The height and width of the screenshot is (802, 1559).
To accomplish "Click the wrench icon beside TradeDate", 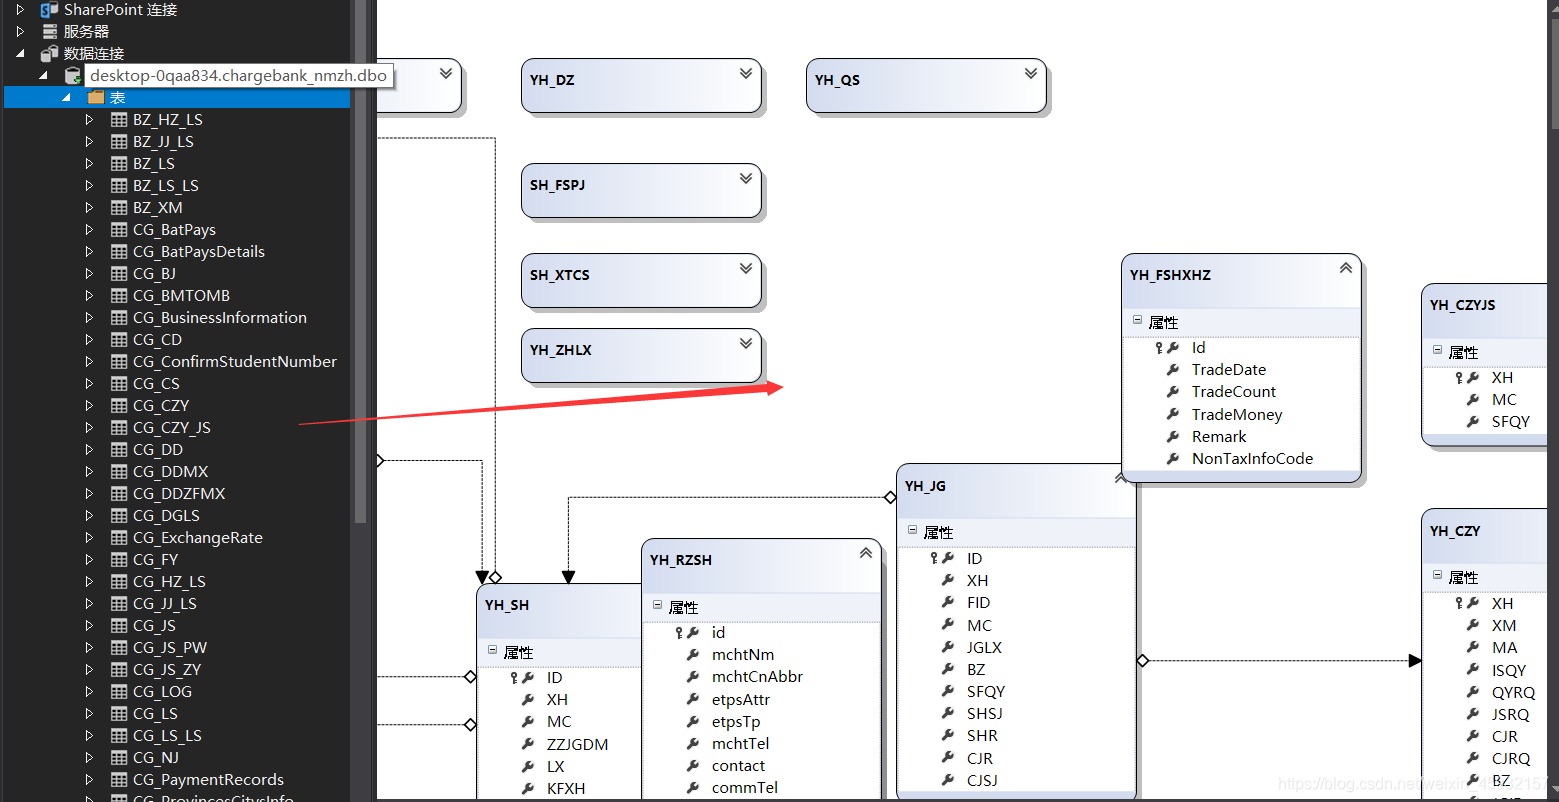I will click(x=1173, y=370).
